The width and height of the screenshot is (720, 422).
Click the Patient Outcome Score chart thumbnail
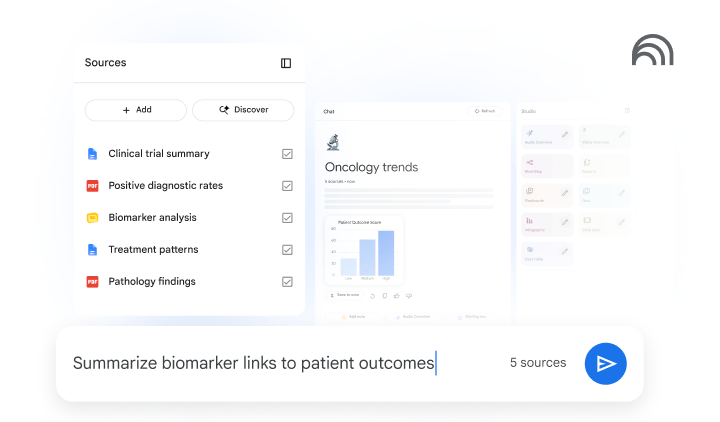point(364,250)
